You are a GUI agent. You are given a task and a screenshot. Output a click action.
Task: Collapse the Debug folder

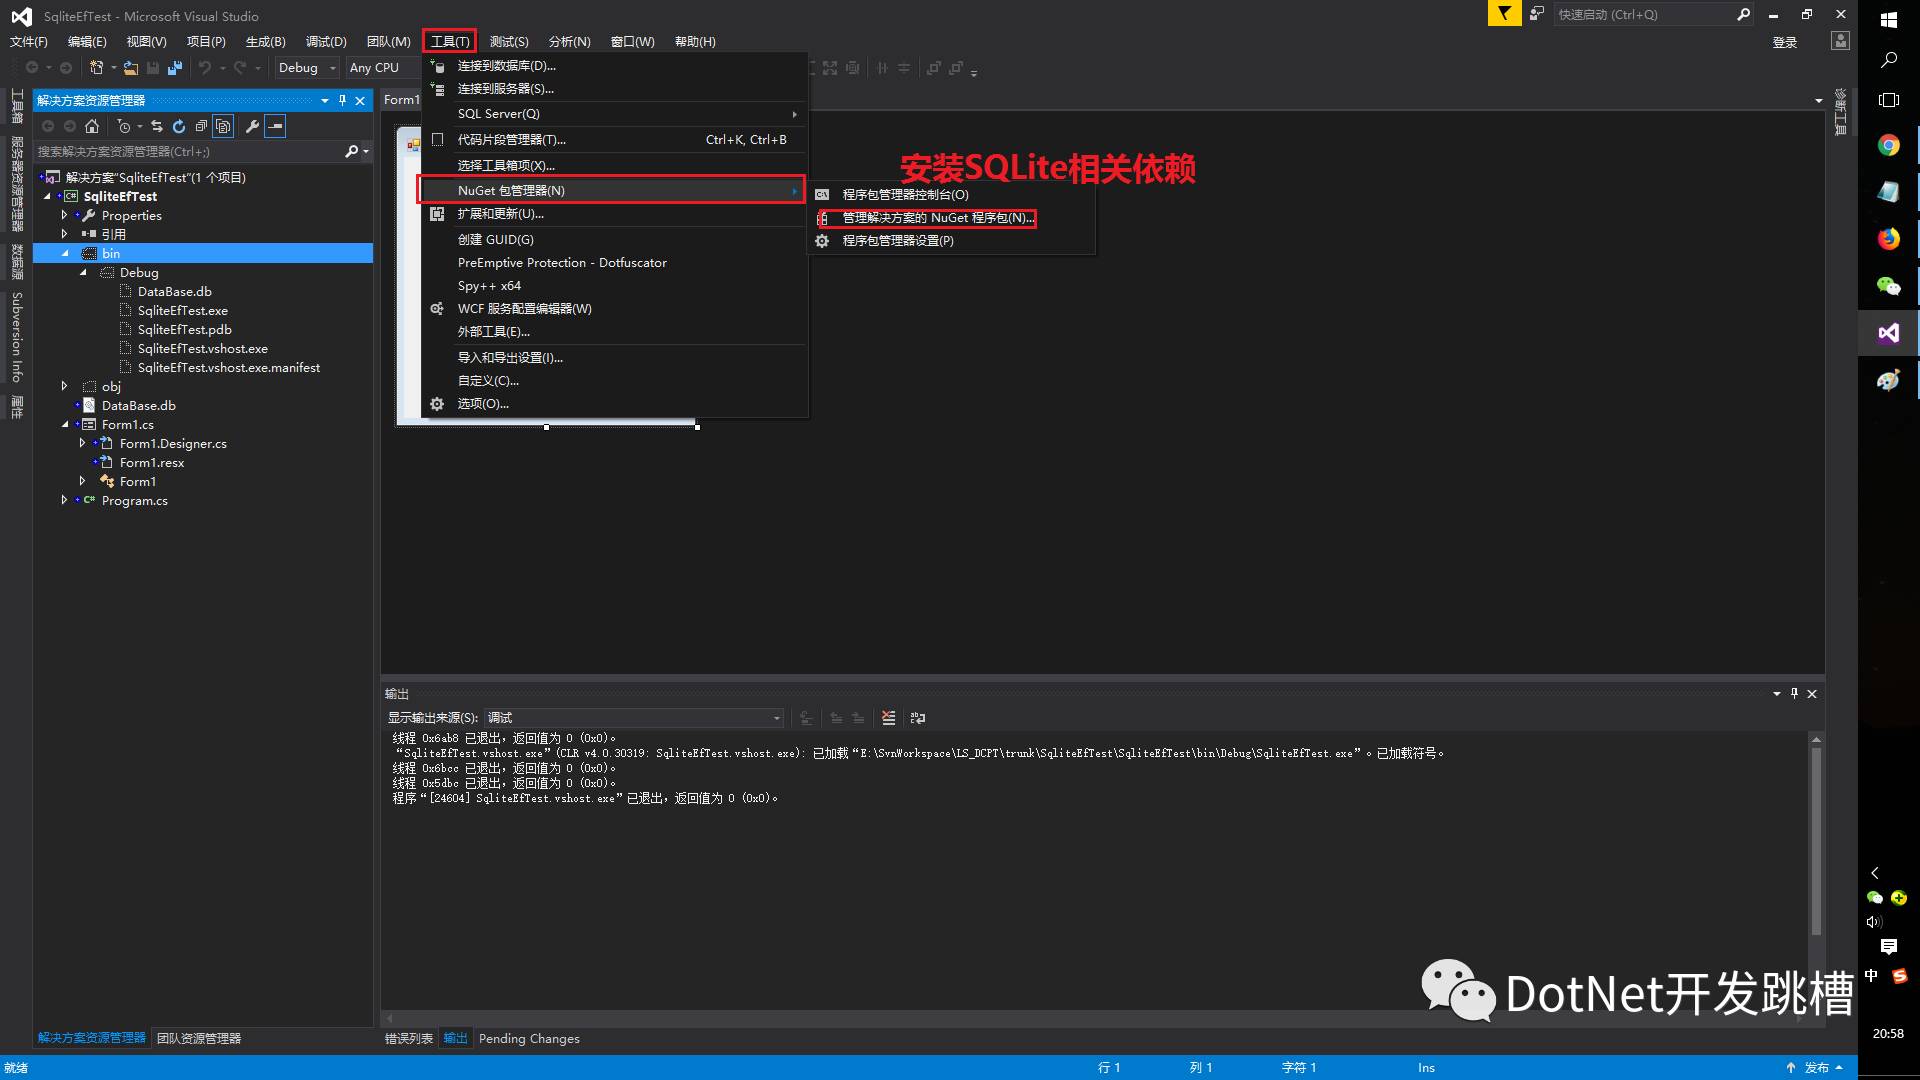coord(83,273)
